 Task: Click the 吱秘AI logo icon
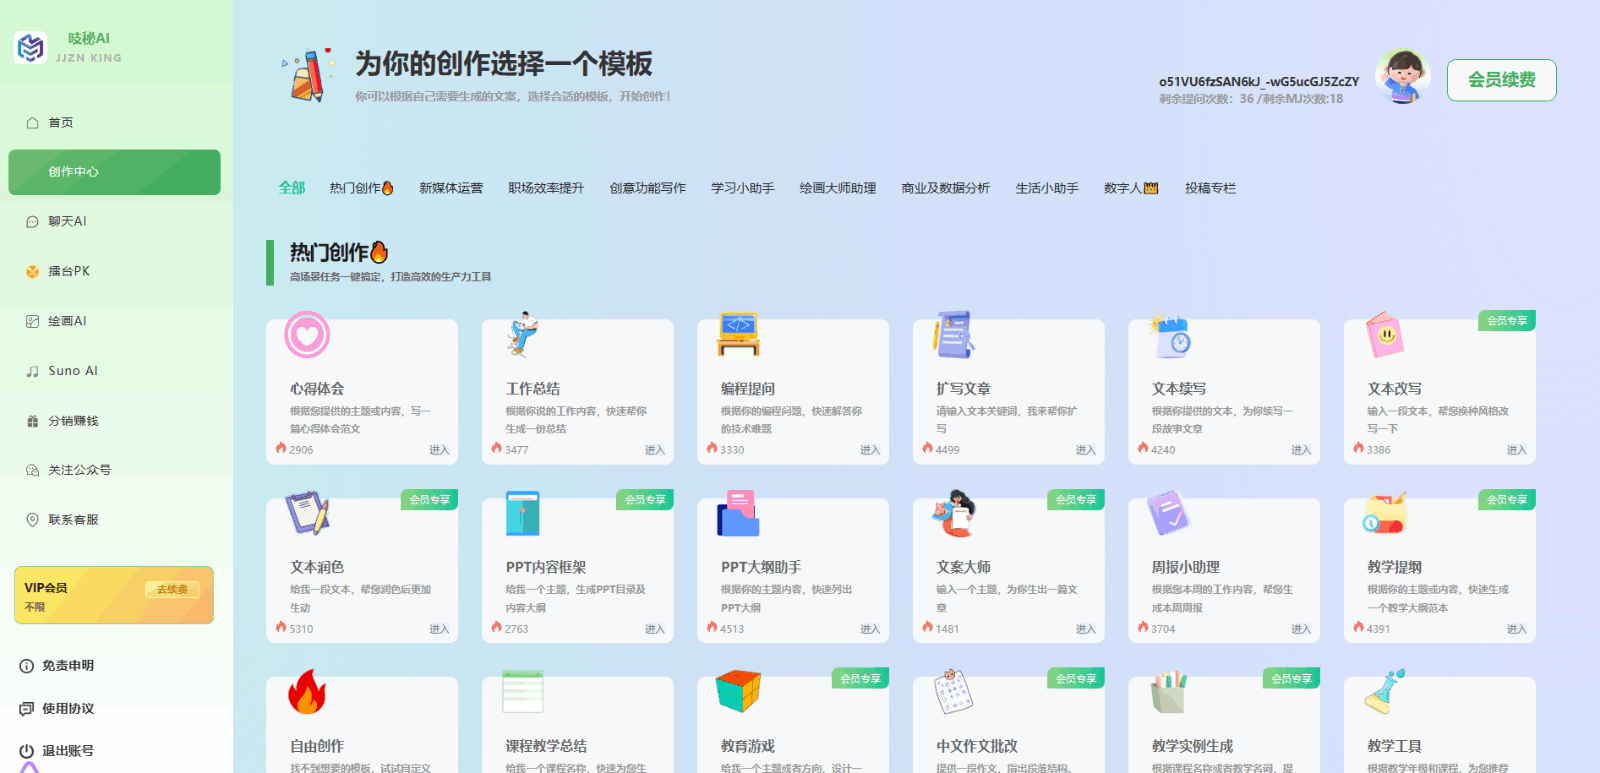coord(31,47)
